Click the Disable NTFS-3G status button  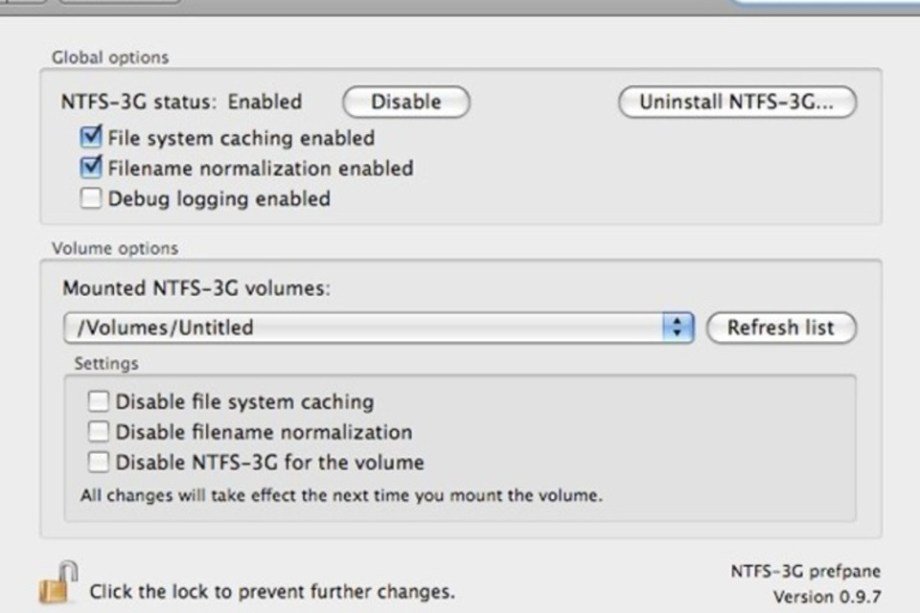click(x=406, y=102)
